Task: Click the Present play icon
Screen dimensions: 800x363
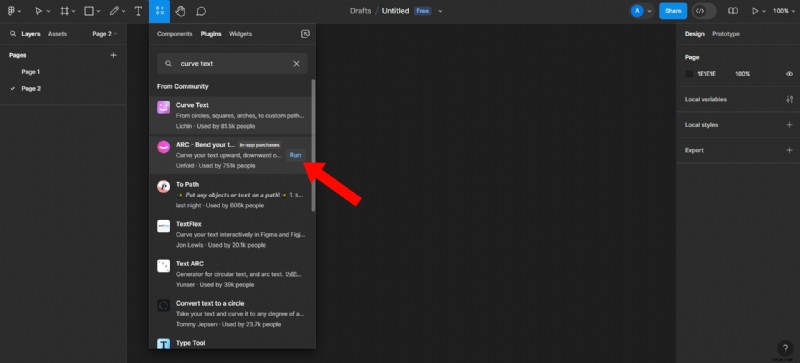Action: 755,11
